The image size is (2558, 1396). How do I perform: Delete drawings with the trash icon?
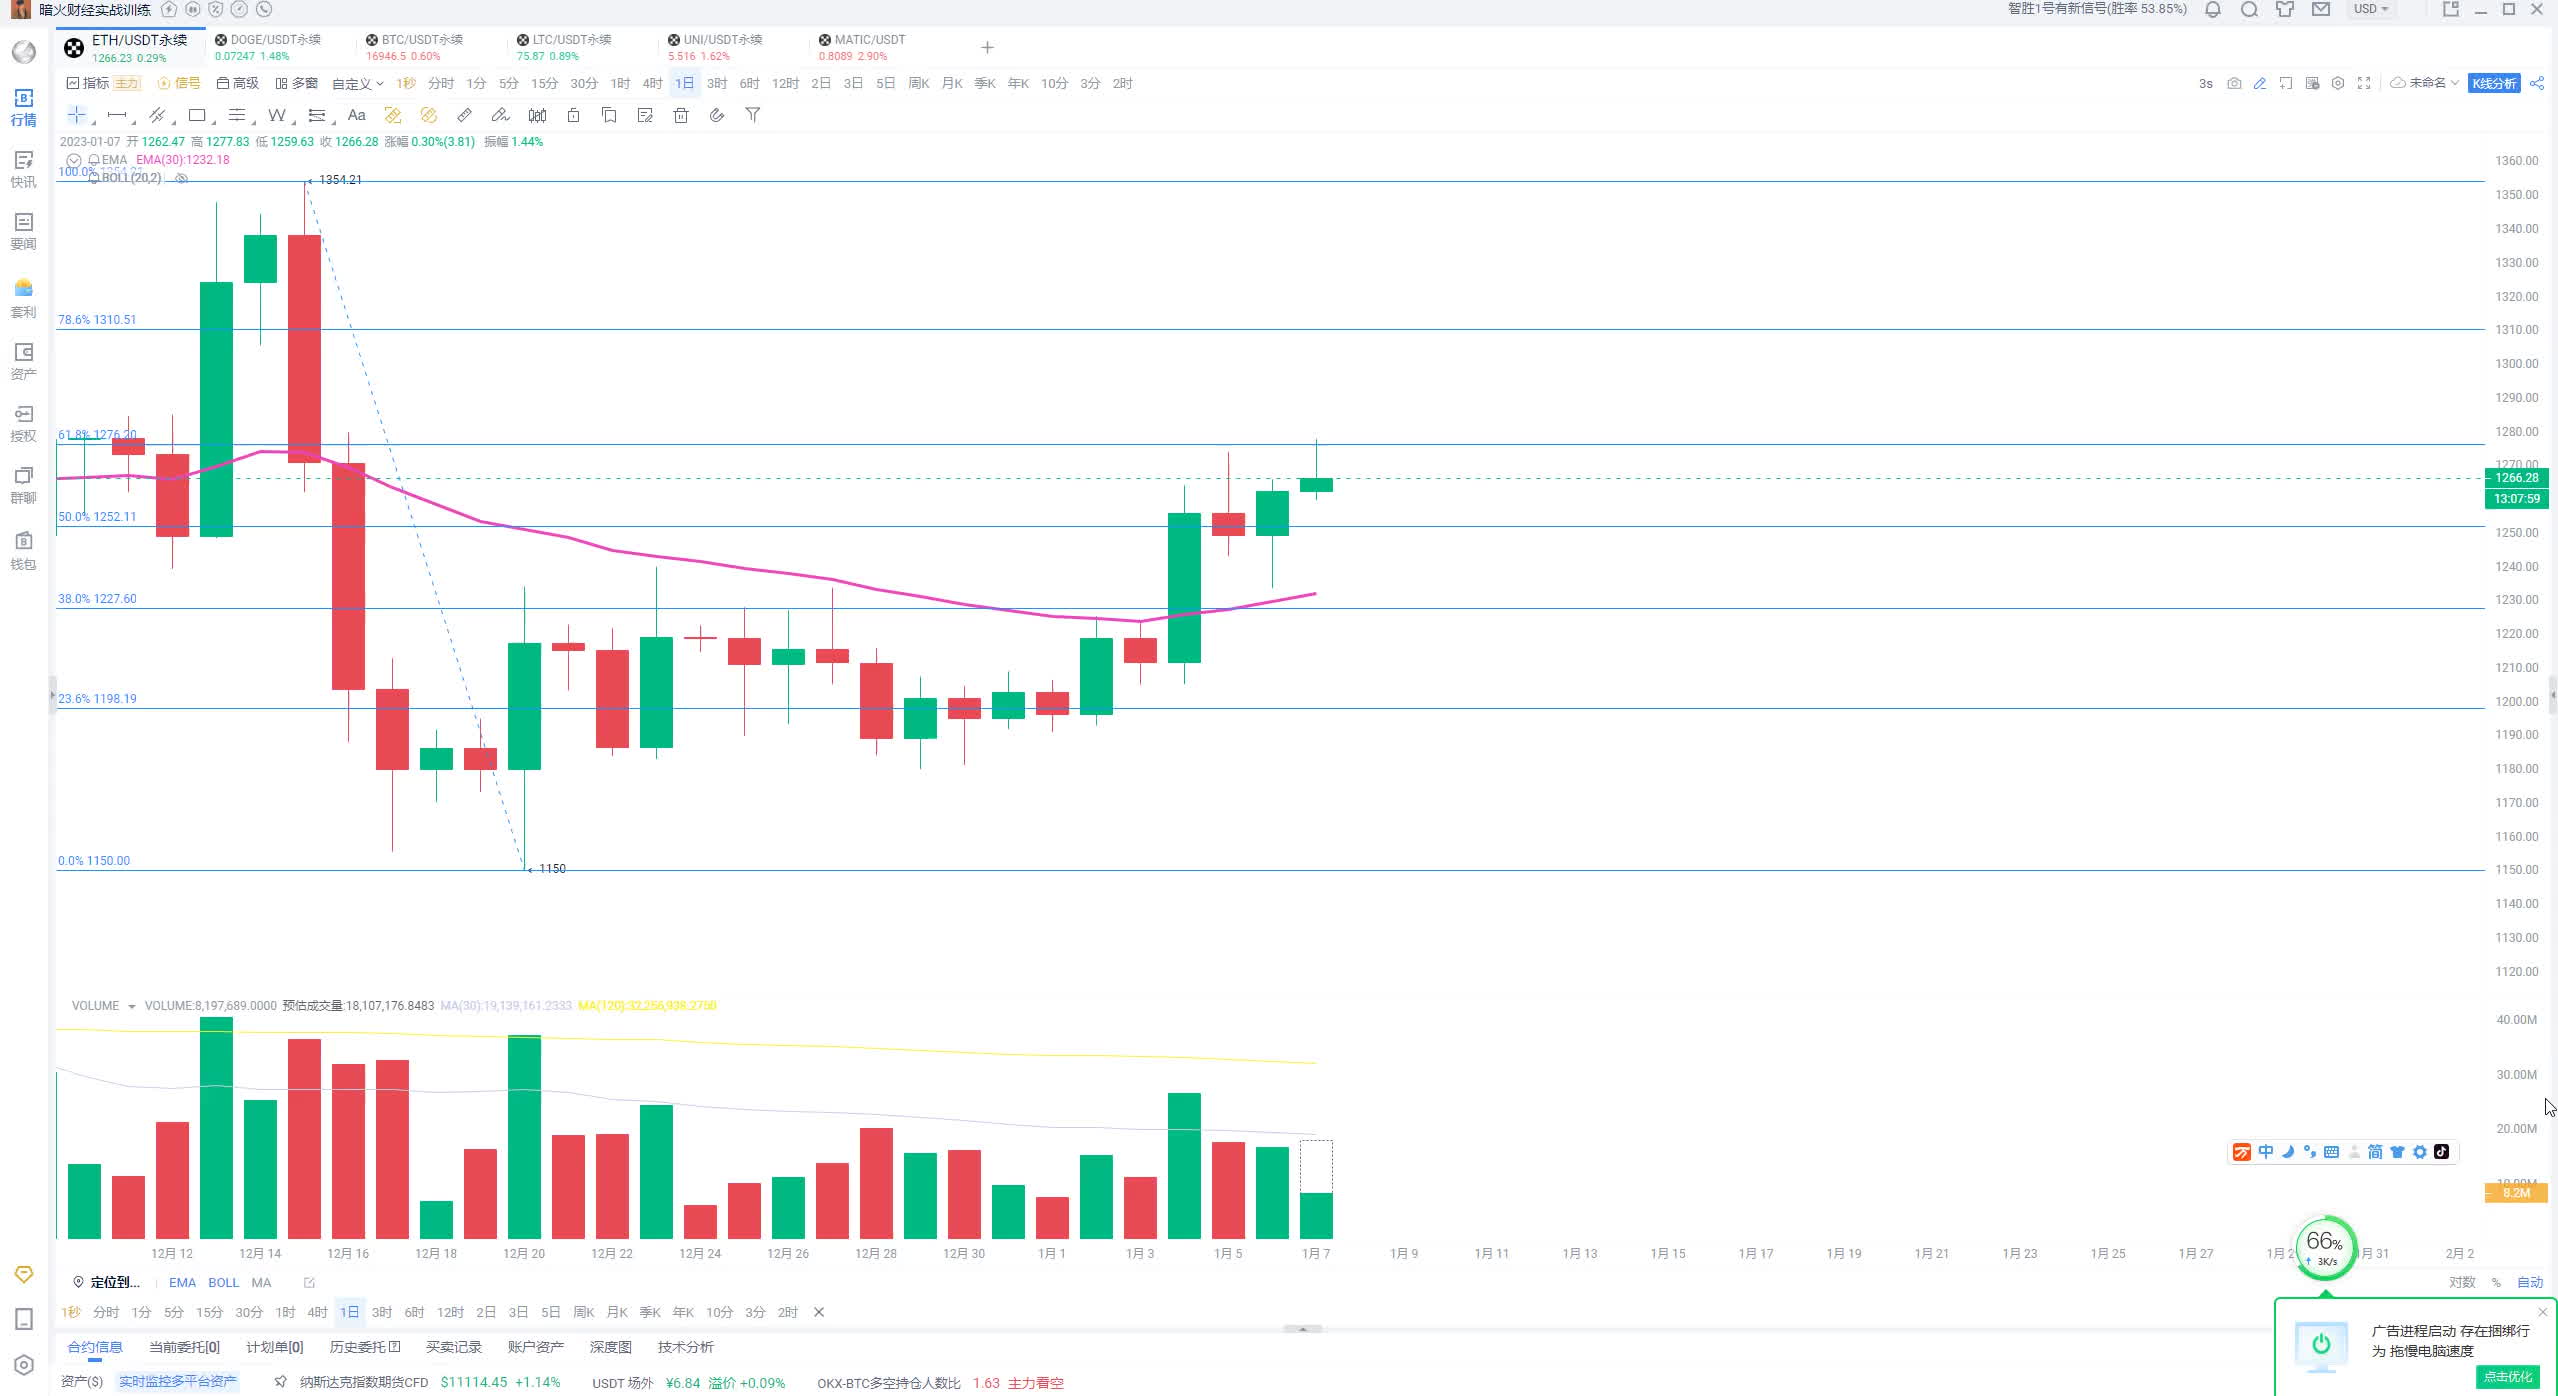(681, 115)
